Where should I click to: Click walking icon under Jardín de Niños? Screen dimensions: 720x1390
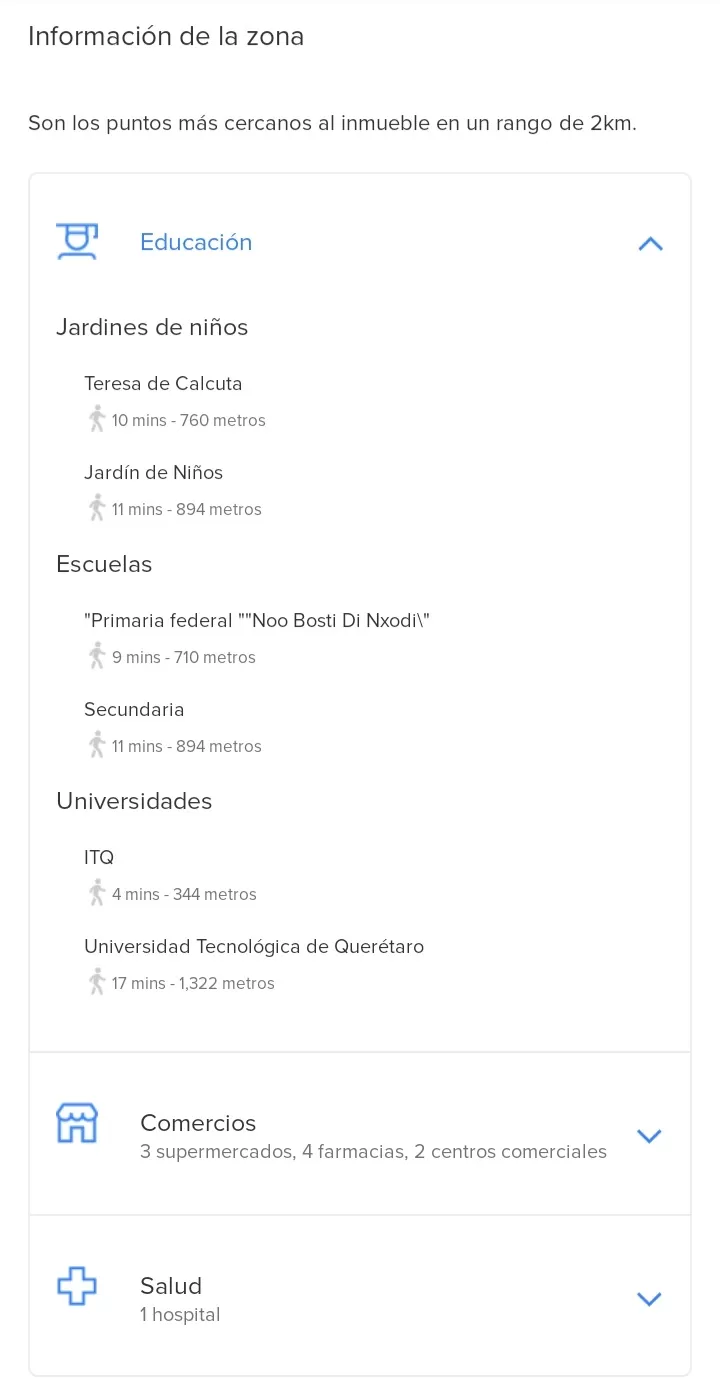coord(97,509)
